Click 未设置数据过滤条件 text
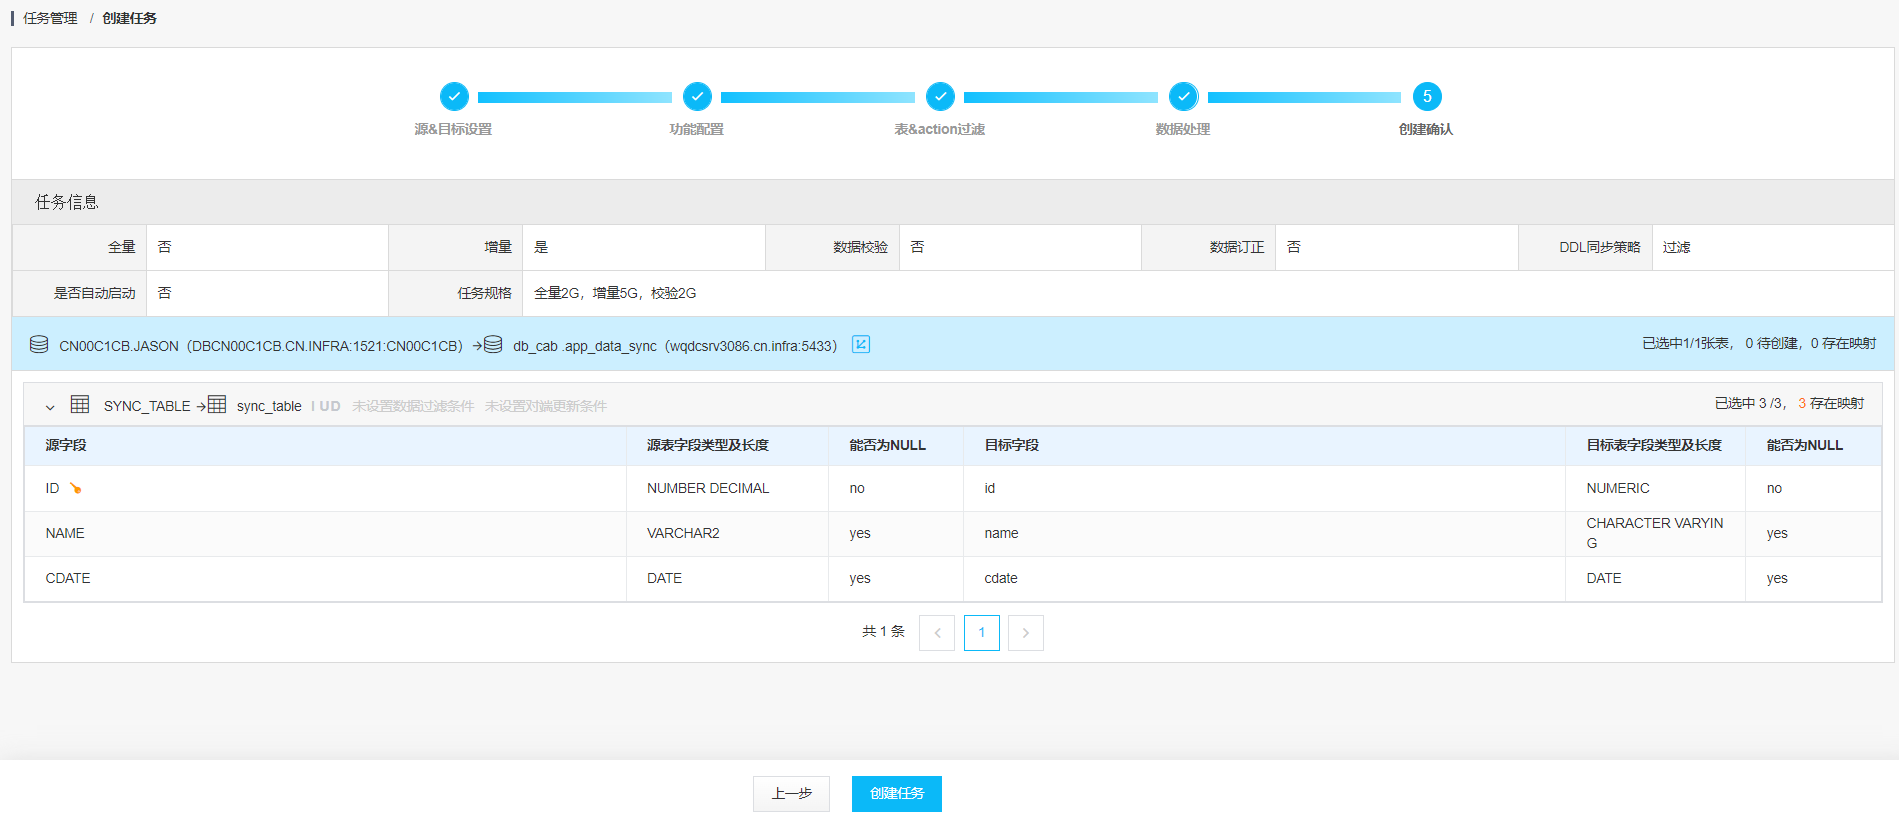The image size is (1899, 818). (x=413, y=406)
